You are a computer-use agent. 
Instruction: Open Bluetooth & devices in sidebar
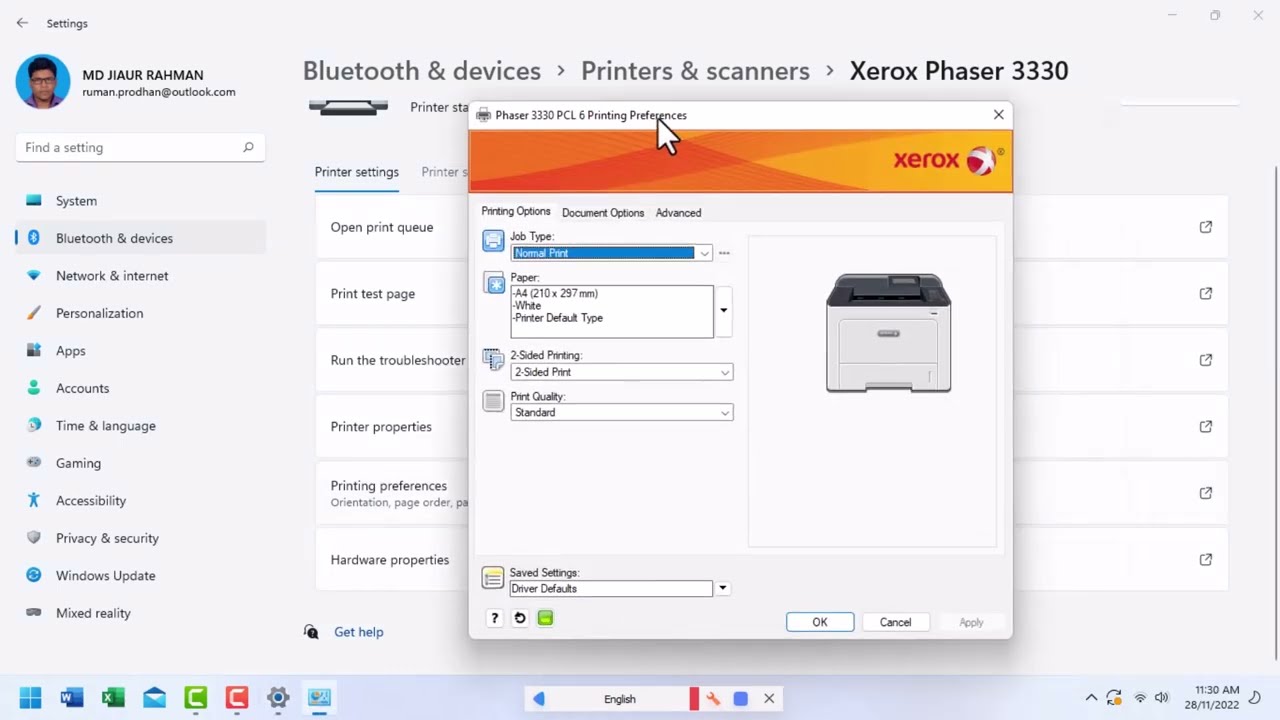[140, 238]
